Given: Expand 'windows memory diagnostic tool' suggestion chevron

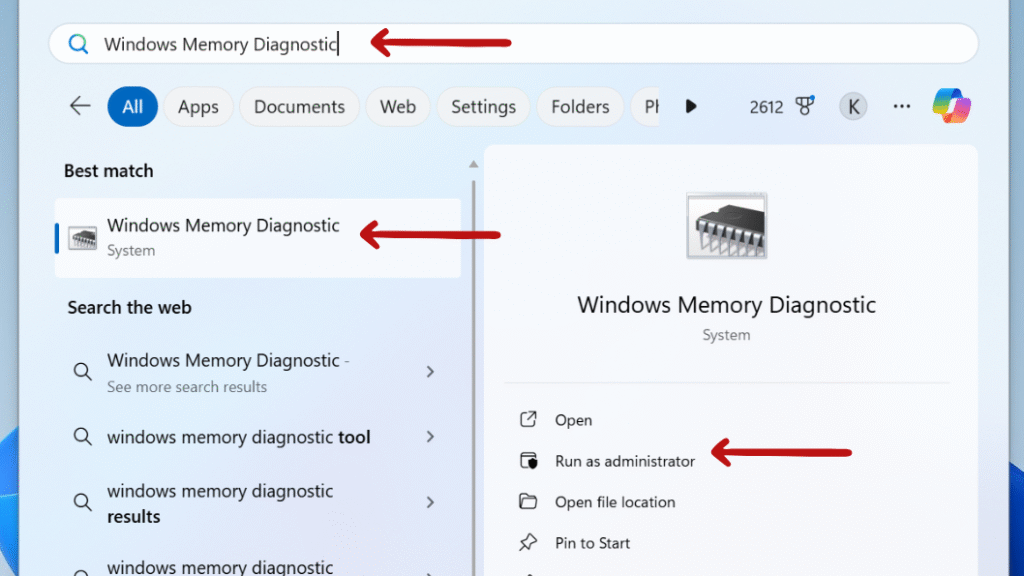Looking at the screenshot, I should [x=430, y=436].
